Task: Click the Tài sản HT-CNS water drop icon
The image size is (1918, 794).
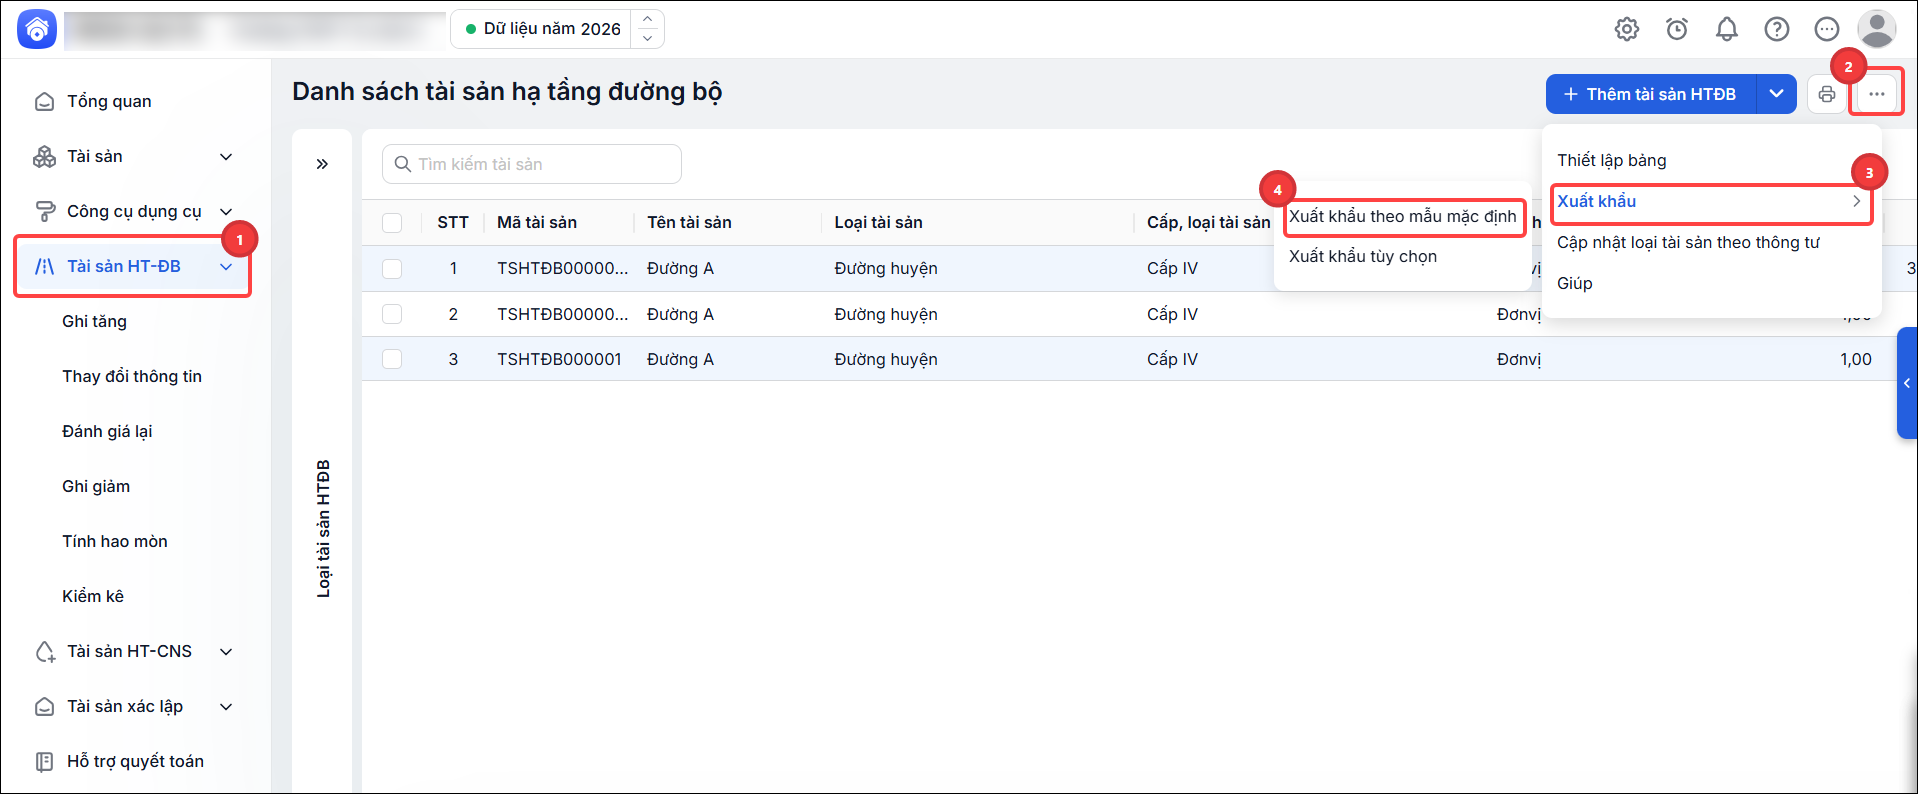Action: pos(45,651)
